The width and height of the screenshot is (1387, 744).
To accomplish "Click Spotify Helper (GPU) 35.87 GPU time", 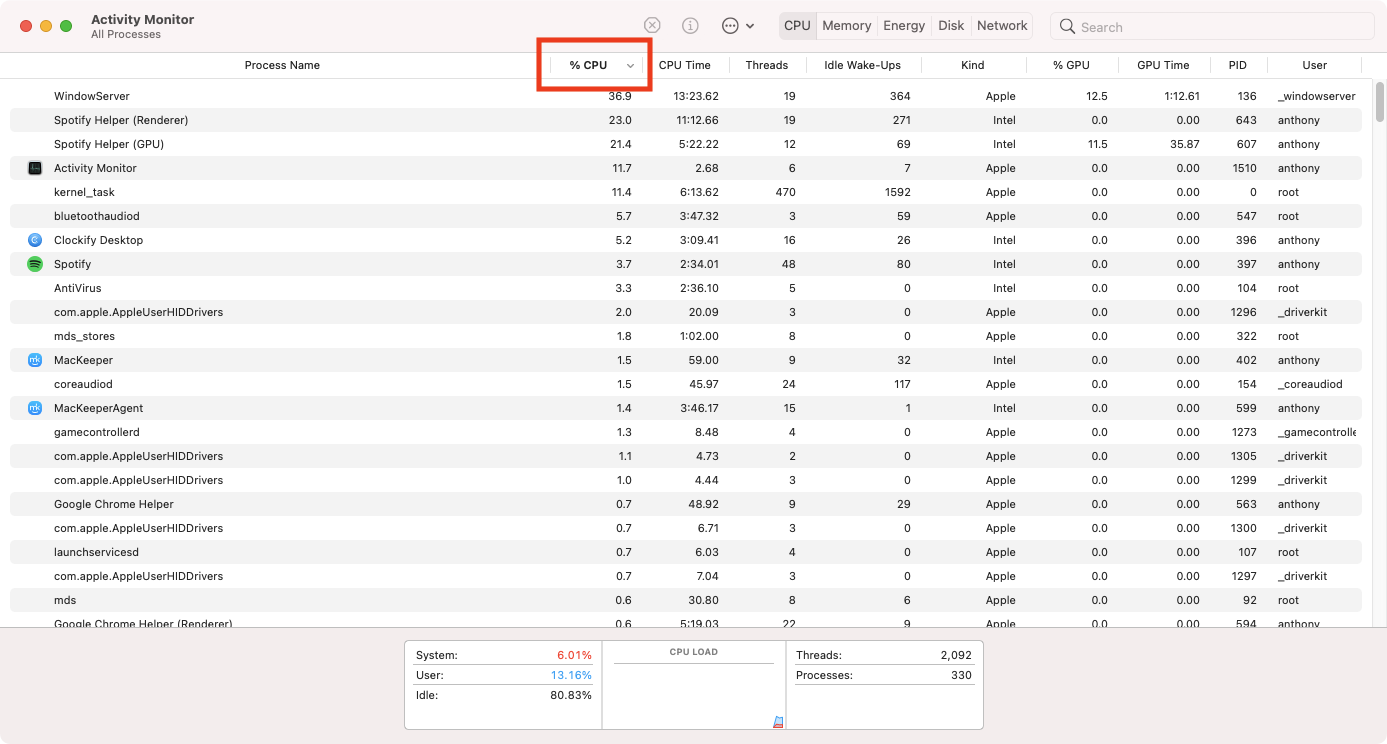I will (1185, 144).
